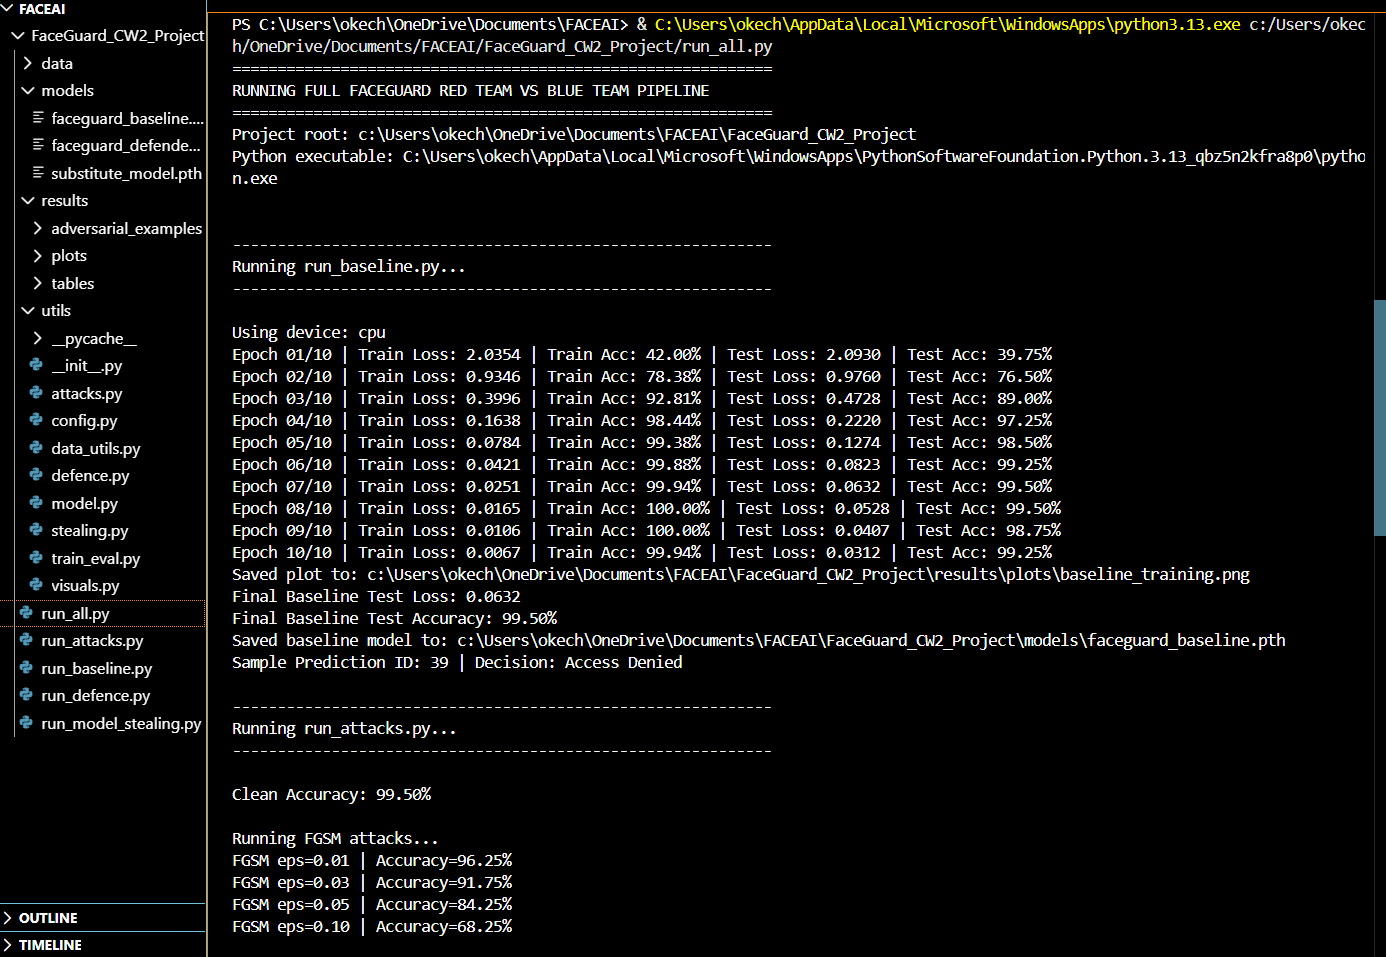Click the 'Using device: cpu' line
Image resolution: width=1386 pixels, height=957 pixels.
pyautogui.click(x=308, y=333)
